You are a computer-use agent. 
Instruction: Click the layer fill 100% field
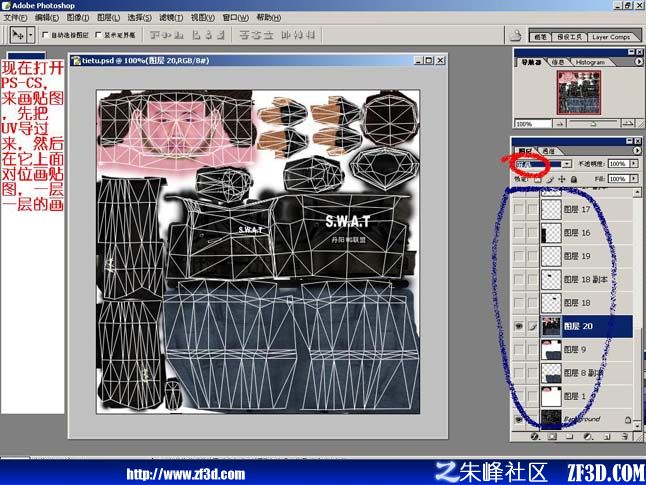[618, 179]
